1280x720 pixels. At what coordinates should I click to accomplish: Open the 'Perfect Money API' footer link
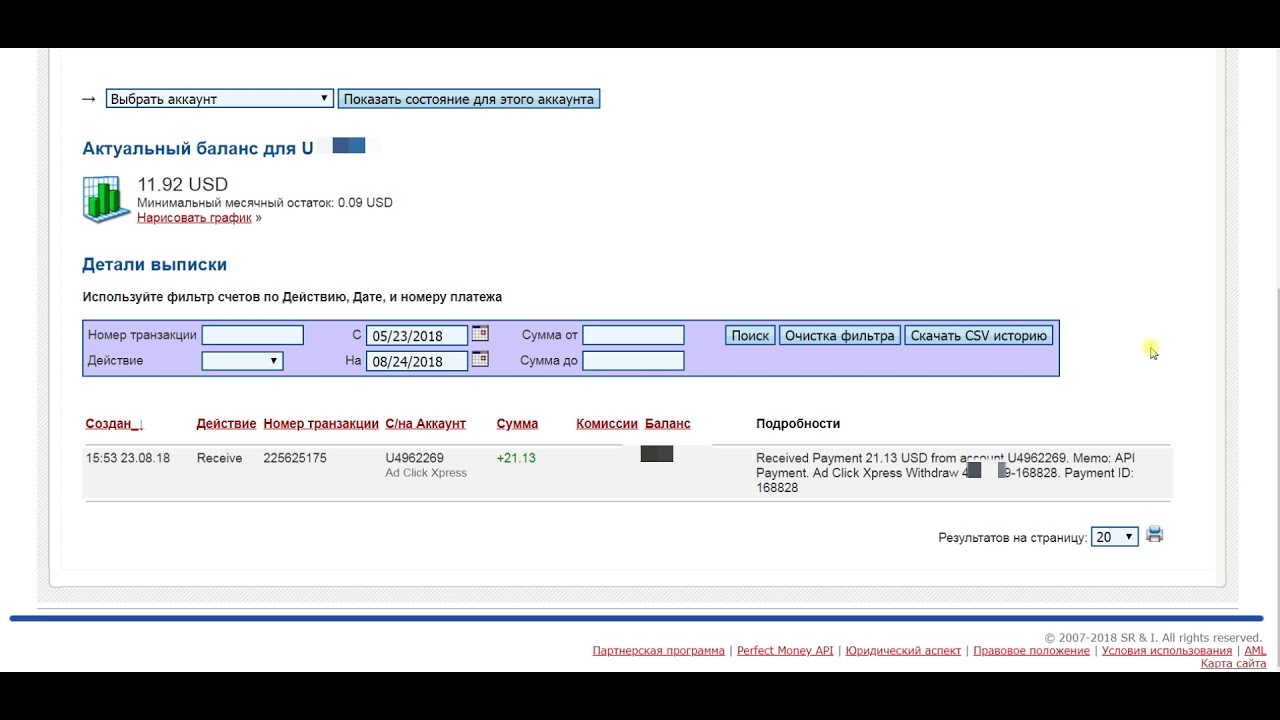[x=785, y=651]
